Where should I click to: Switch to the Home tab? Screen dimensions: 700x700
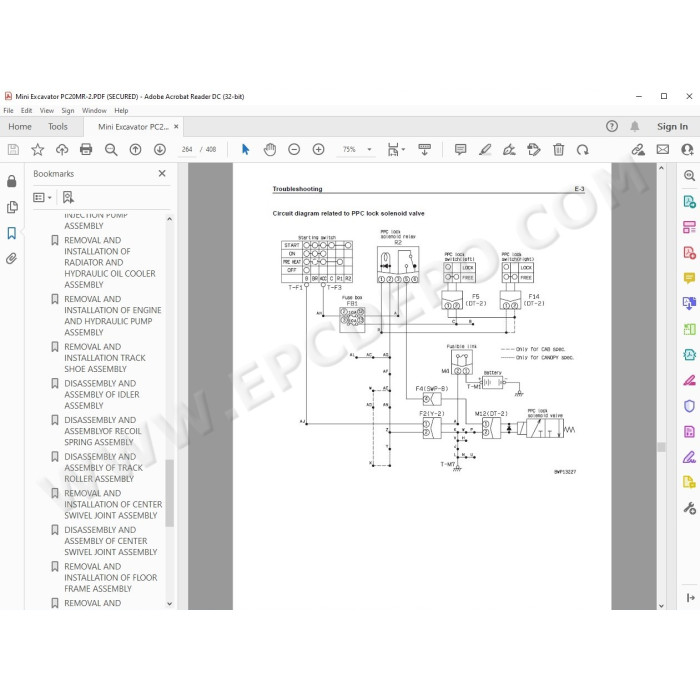tap(20, 127)
